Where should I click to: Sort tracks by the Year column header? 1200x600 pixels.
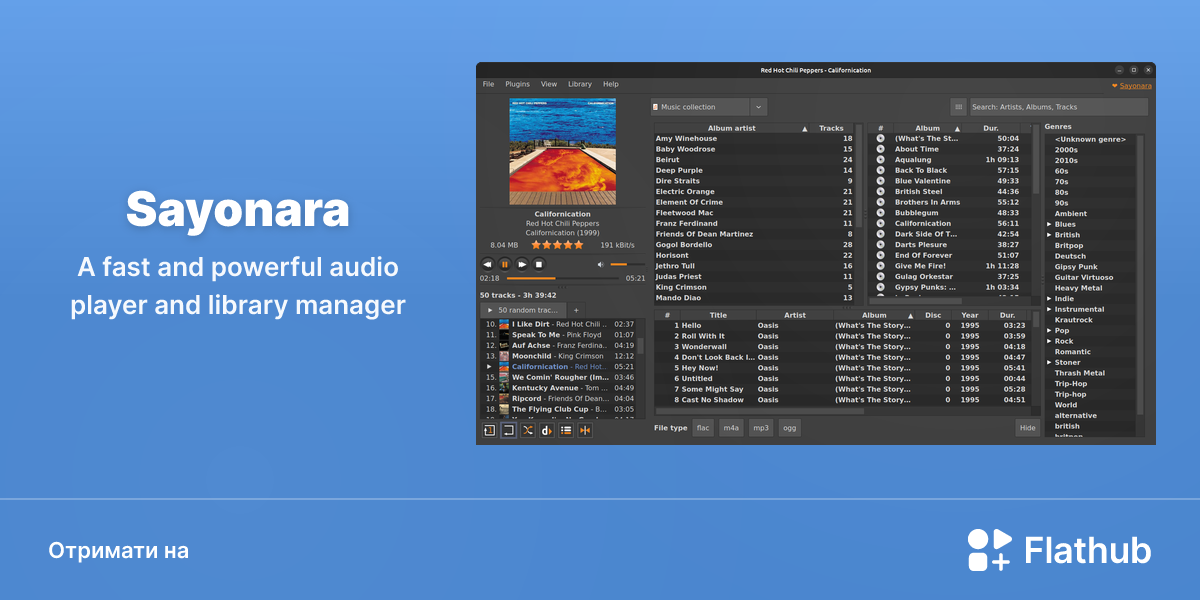click(970, 315)
